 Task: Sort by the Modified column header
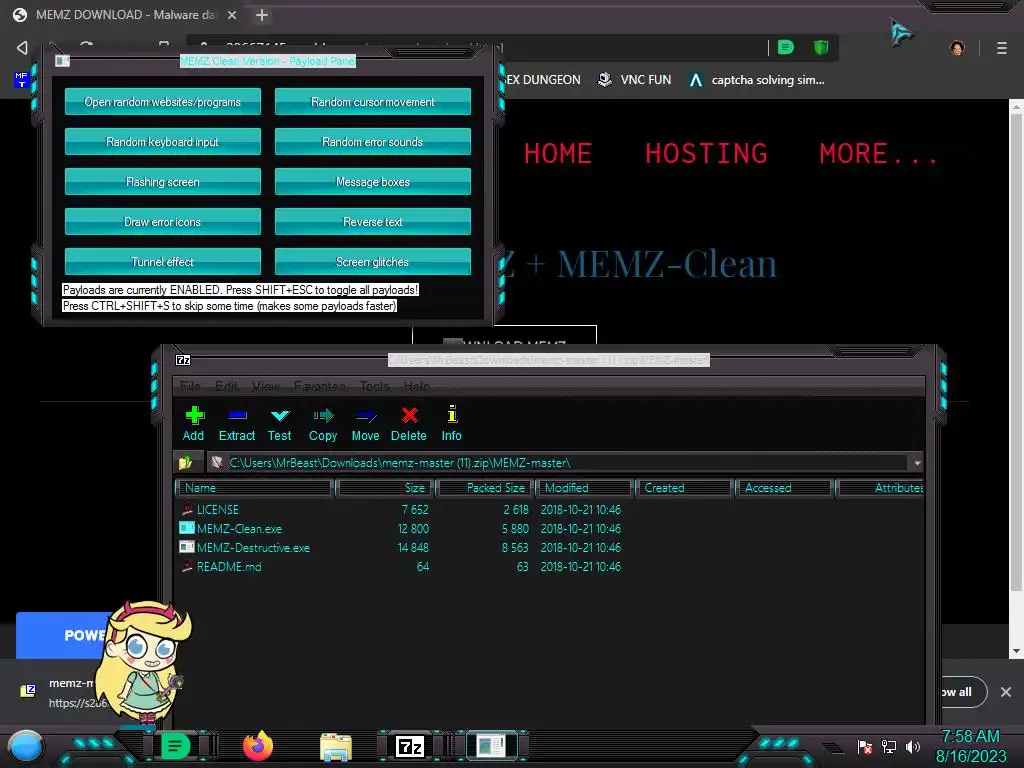[585, 488]
